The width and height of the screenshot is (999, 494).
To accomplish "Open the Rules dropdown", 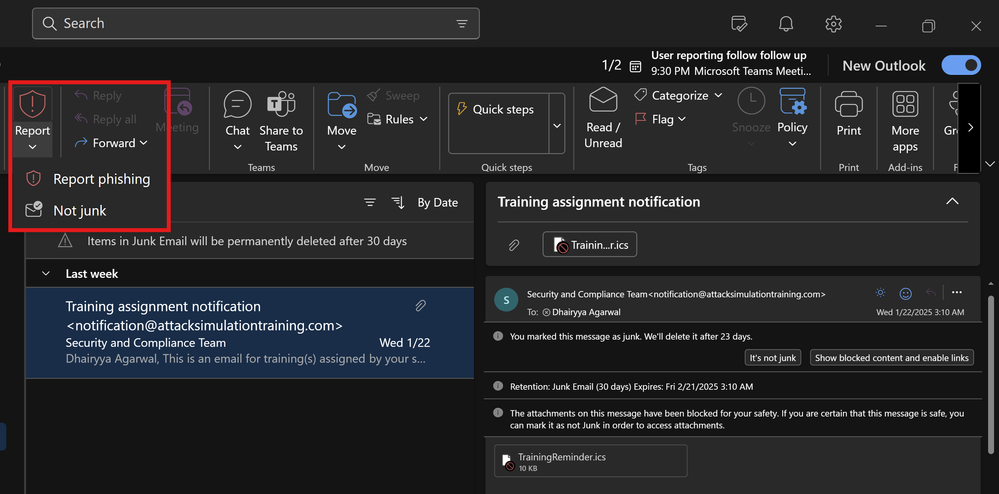I will (397, 119).
